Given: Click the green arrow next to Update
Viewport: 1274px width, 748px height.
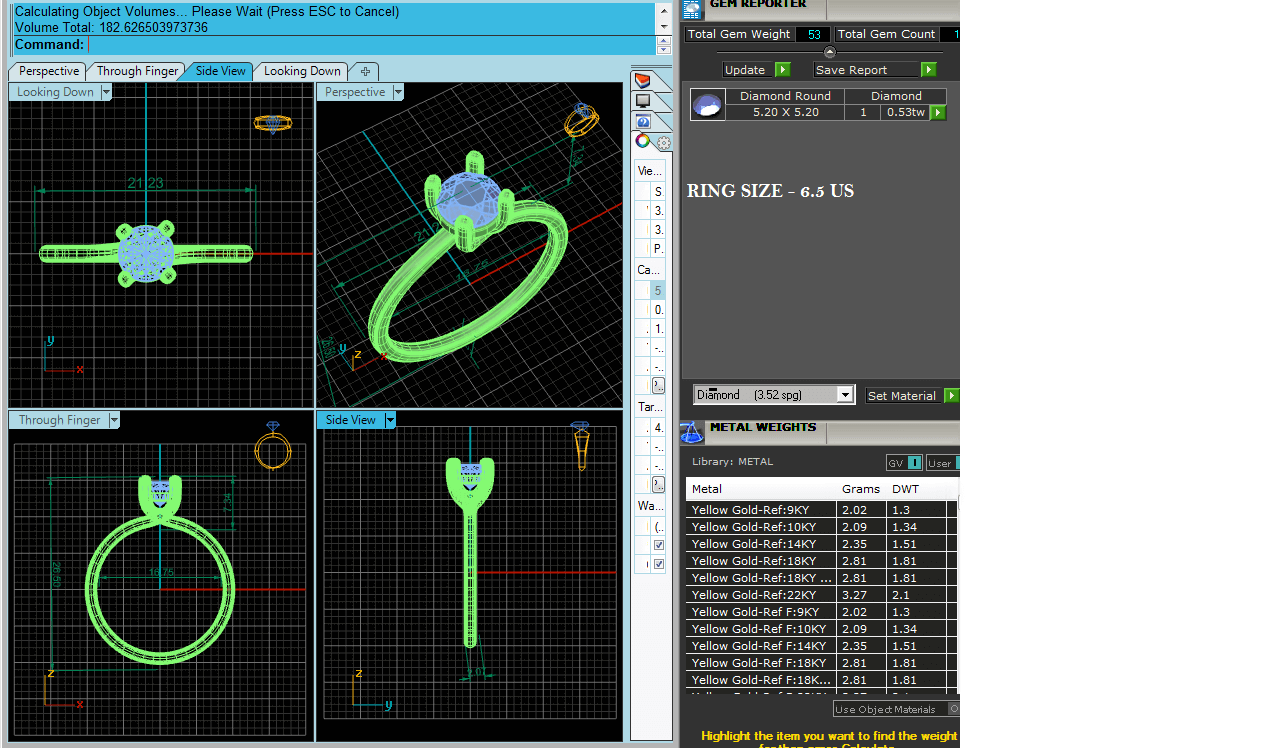Looking at the screenshot, I should coord(783,70).
